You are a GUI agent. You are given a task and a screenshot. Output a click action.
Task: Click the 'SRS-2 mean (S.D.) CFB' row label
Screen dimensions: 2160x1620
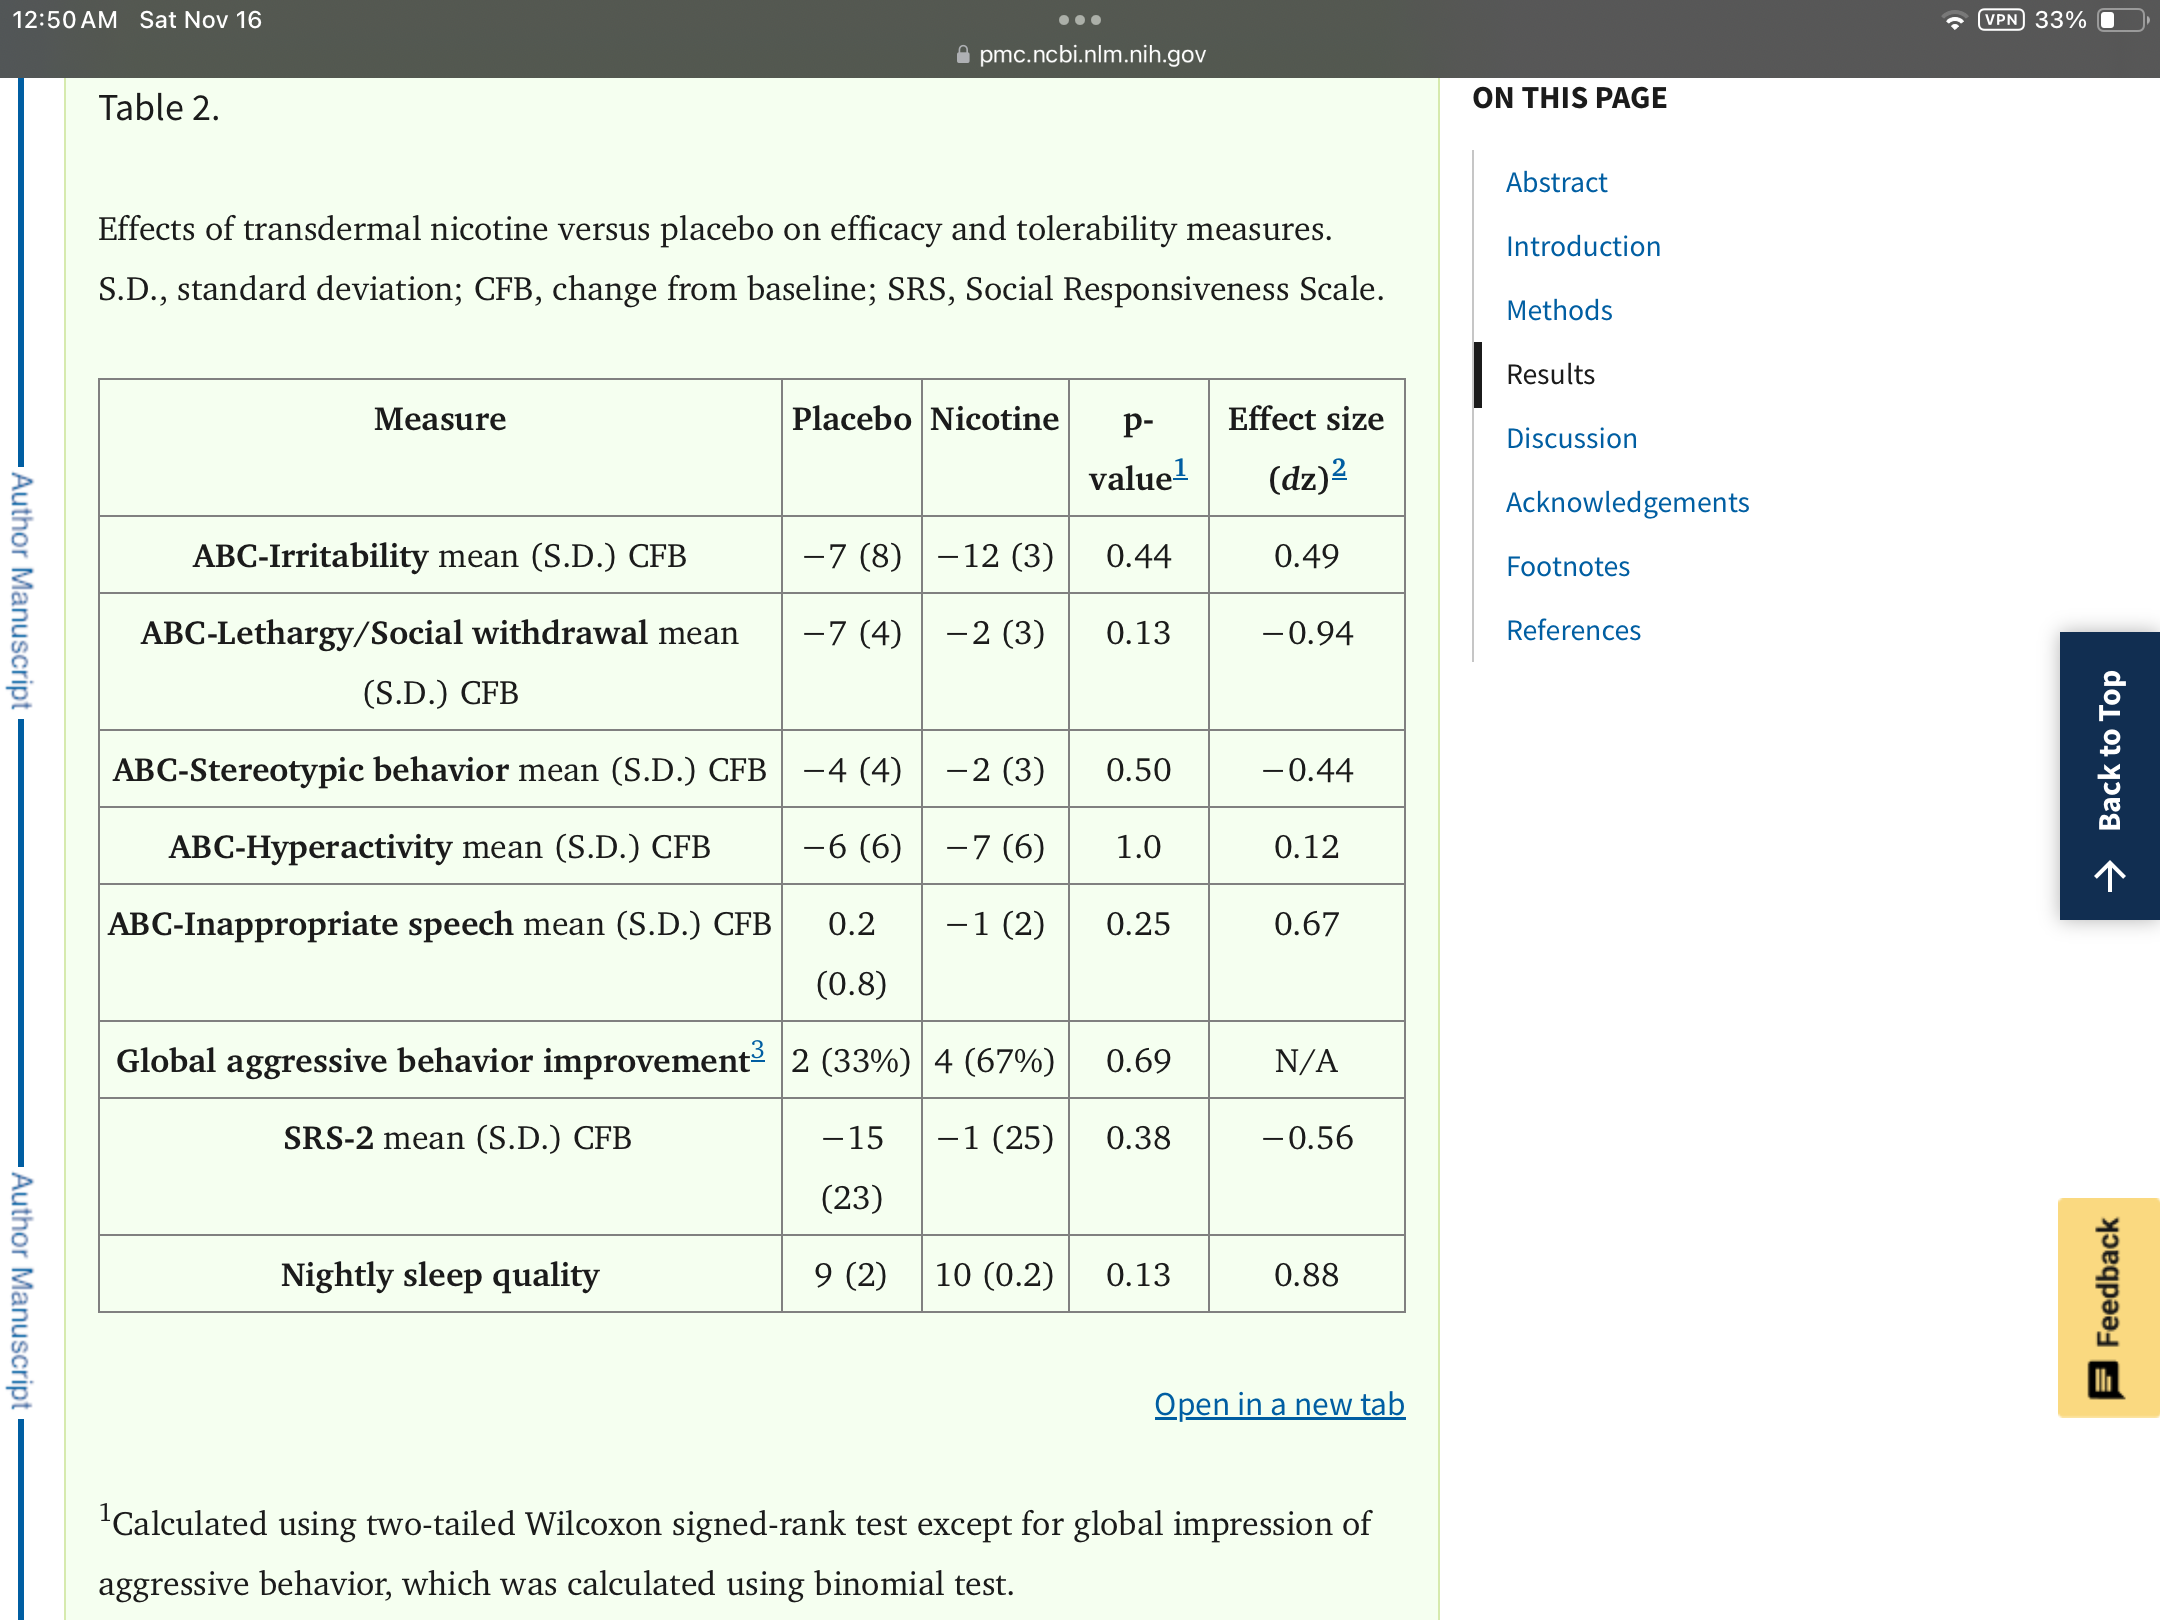[x=457, y=1138]
